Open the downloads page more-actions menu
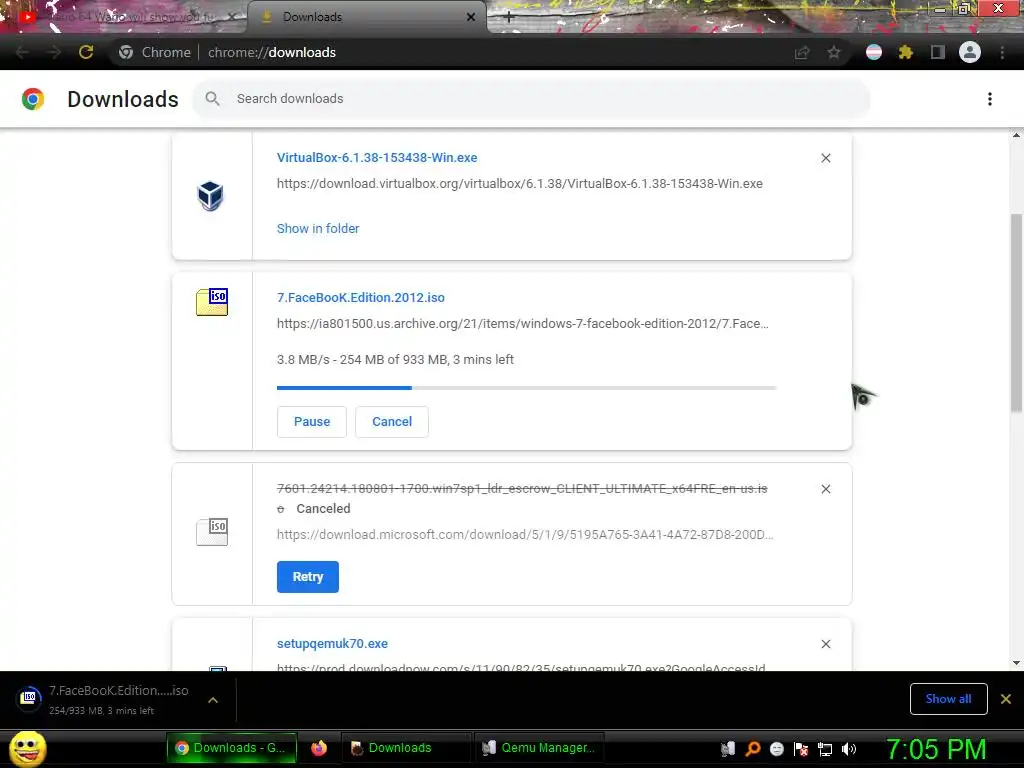 click(x=990, y=99)
